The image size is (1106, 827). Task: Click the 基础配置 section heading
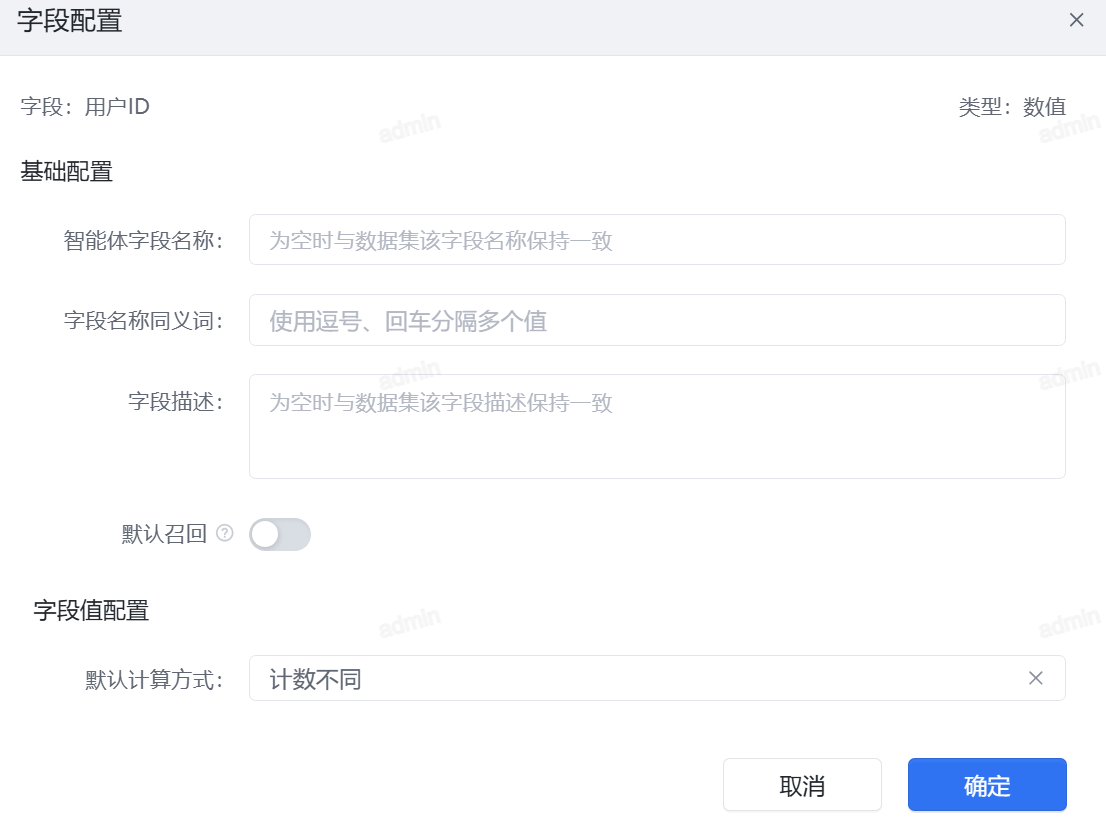coord(66,171)
